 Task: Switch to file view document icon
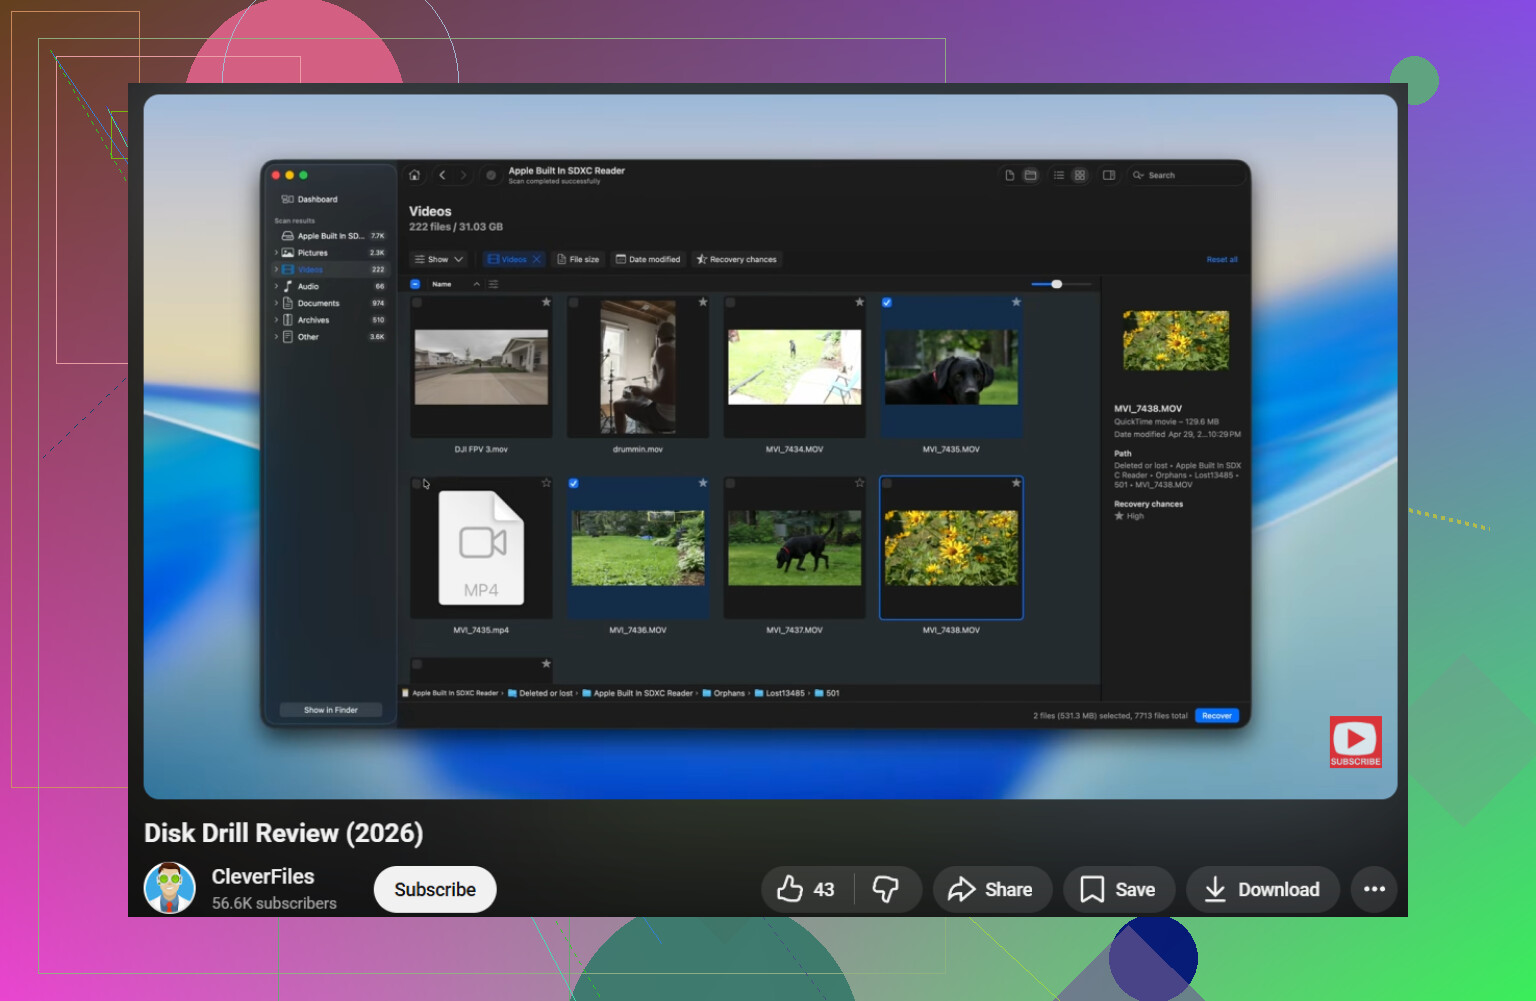(x=1010, y=175)
